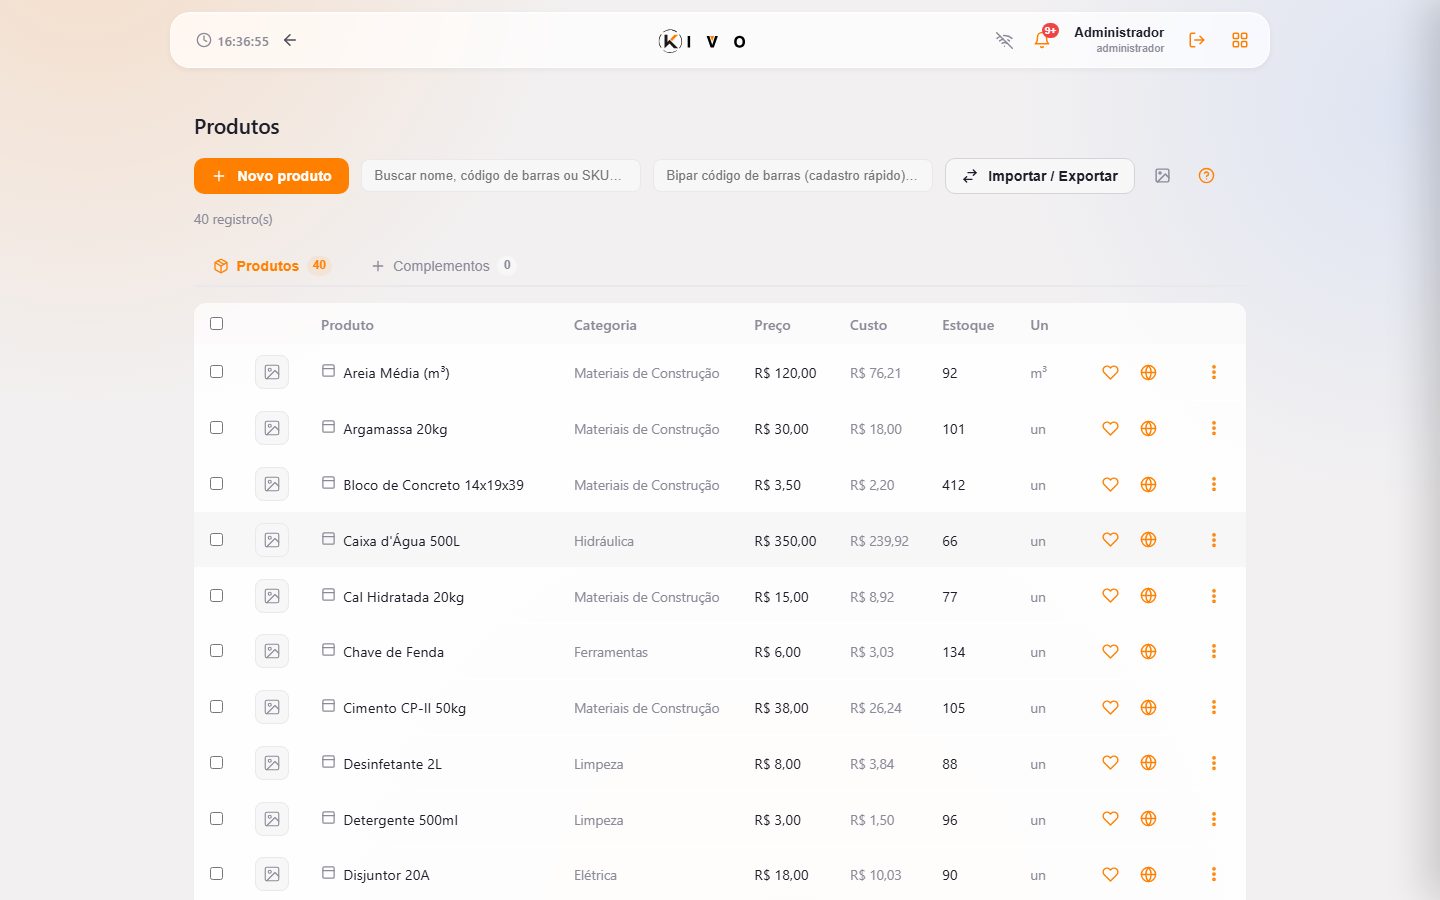
Task: Open the orange help question mark icon
Action: tap(1206, 176)
